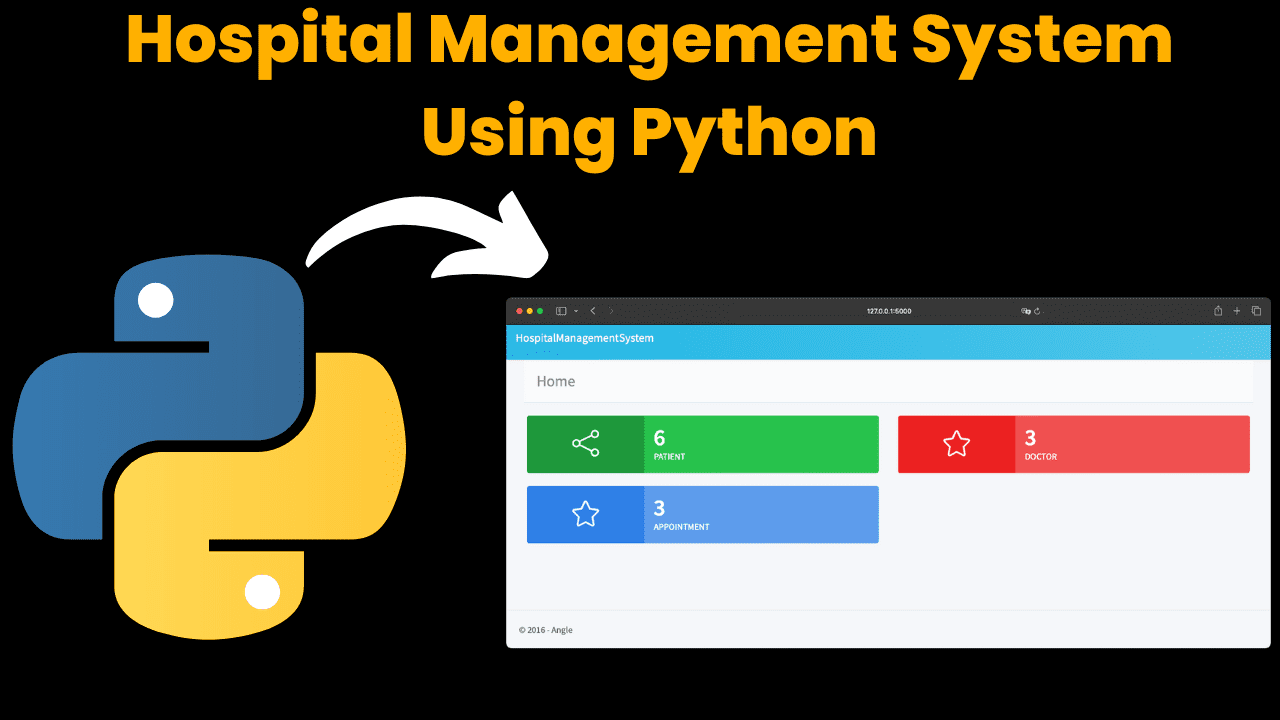Open the blue Appointment count card
Viewport: 1280px width, 720px height.
coord(703,514)
